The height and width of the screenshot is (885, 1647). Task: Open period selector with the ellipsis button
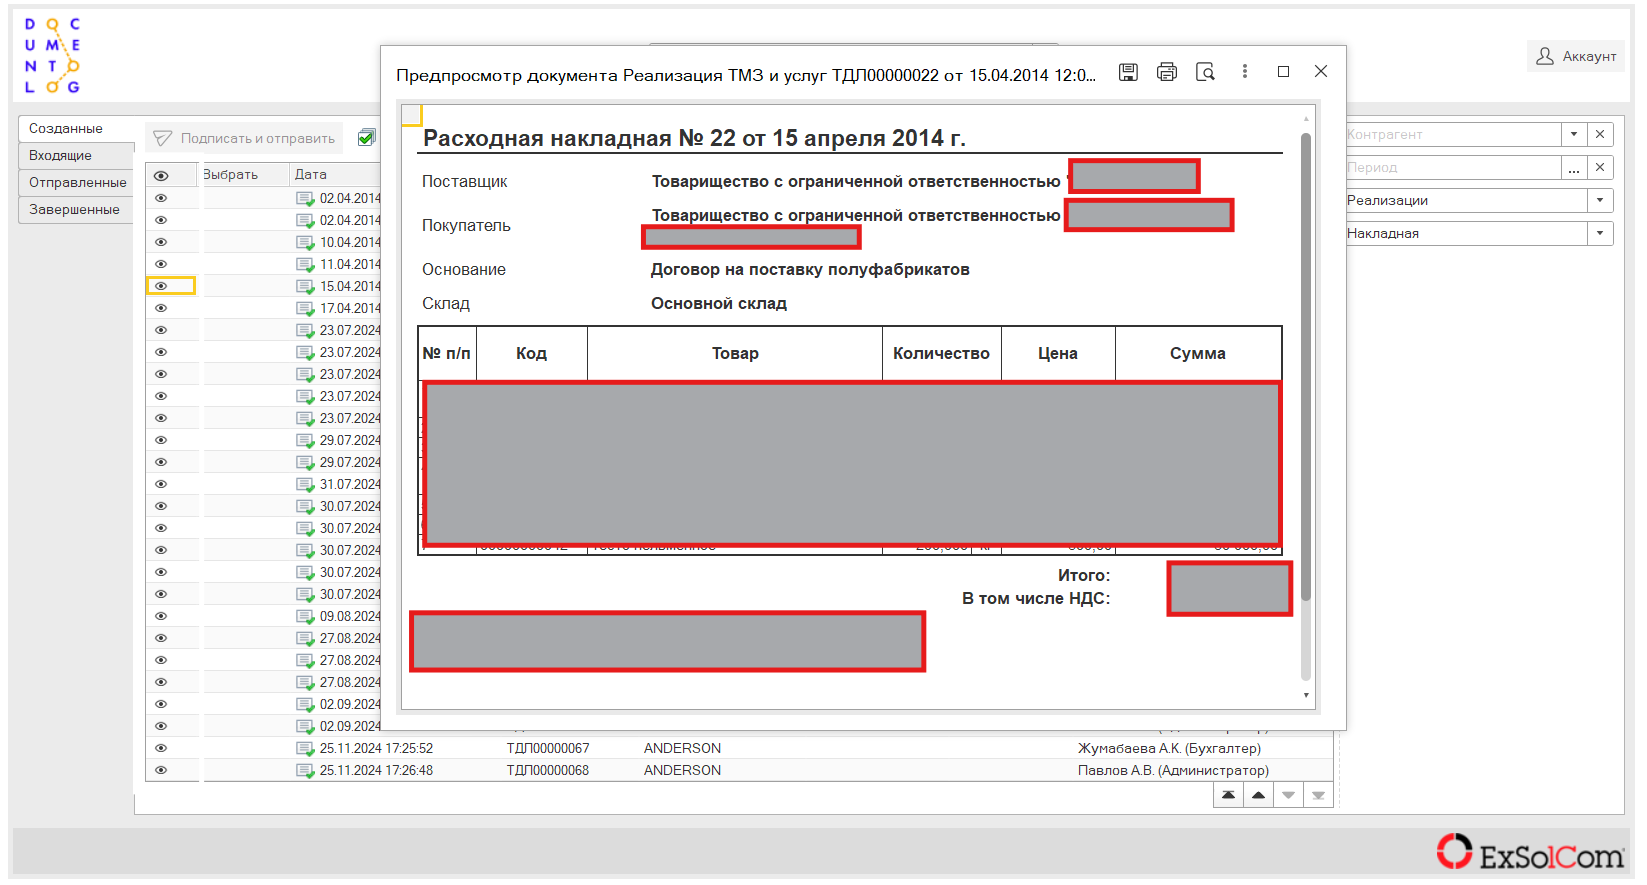point(1574,167)
